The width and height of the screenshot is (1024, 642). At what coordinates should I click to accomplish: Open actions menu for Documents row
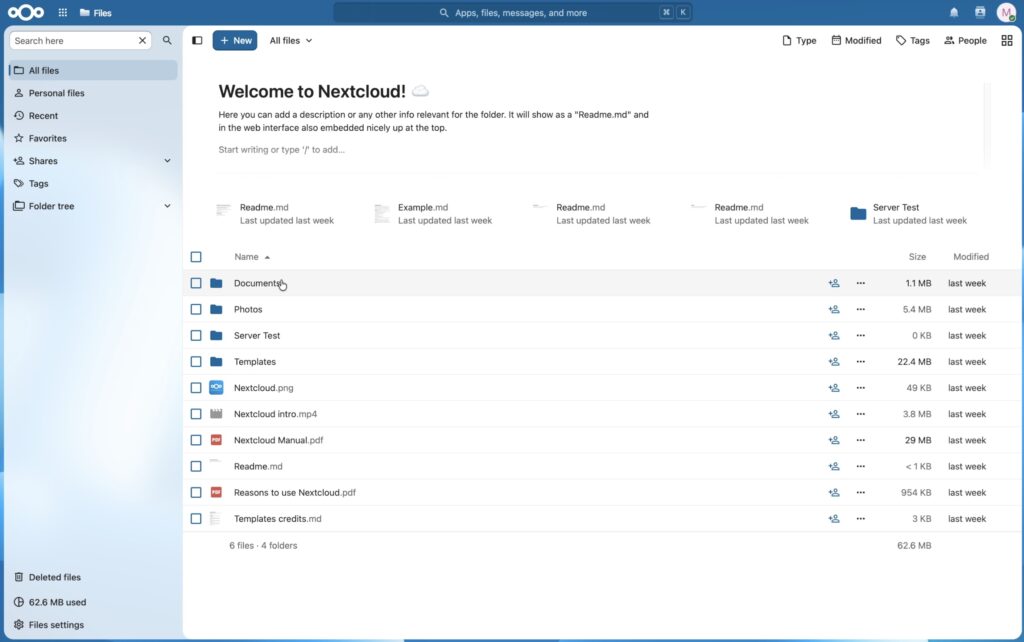(x=861, y=283)
